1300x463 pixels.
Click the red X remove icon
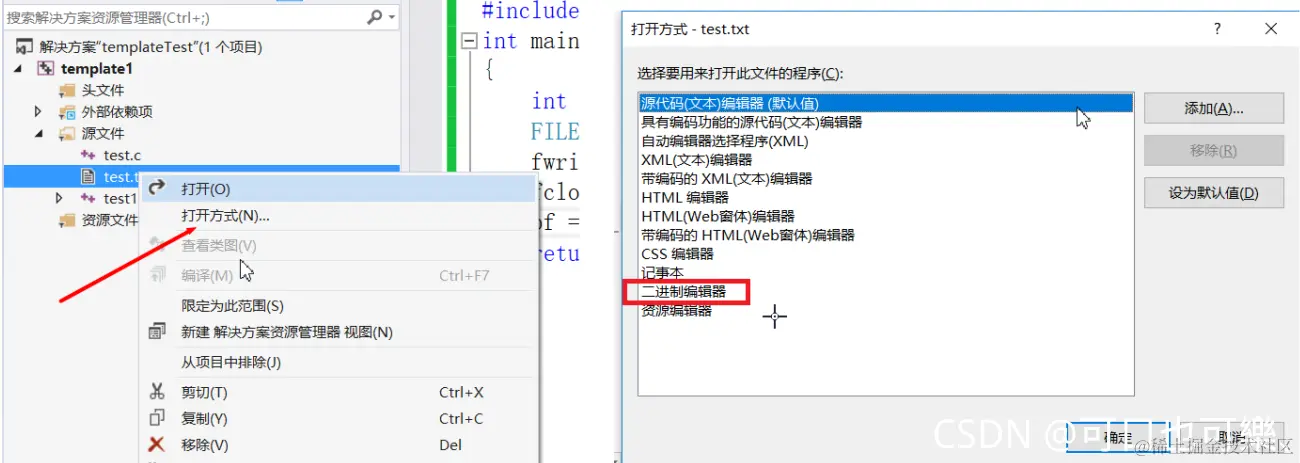pos(156,444)
